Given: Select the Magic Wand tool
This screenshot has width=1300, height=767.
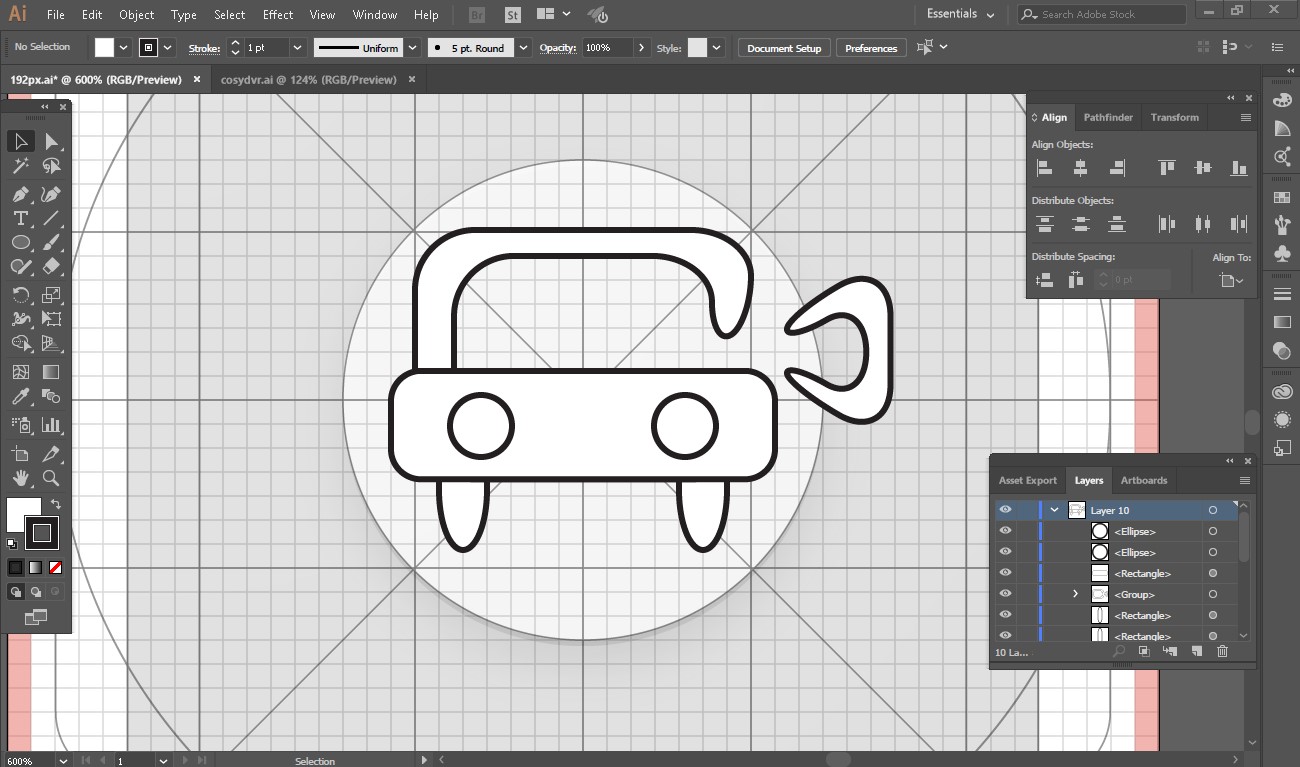Looking at the screenshot, I should (21, 167).
